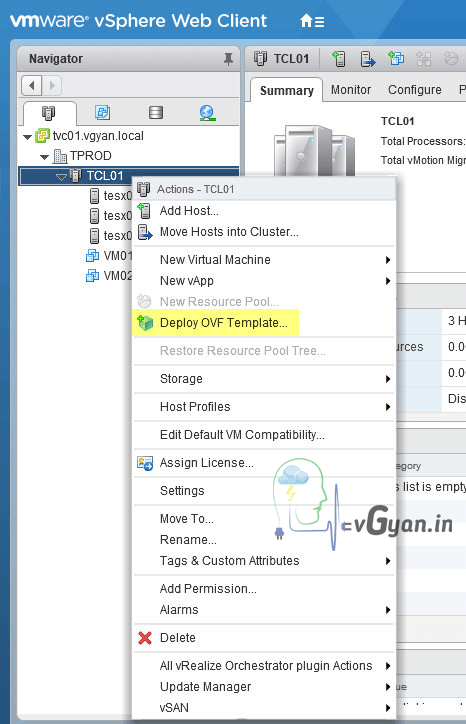Click Assign License icon
The width and height of the screenshot is (466, 724).
click(x=145, y=463)
